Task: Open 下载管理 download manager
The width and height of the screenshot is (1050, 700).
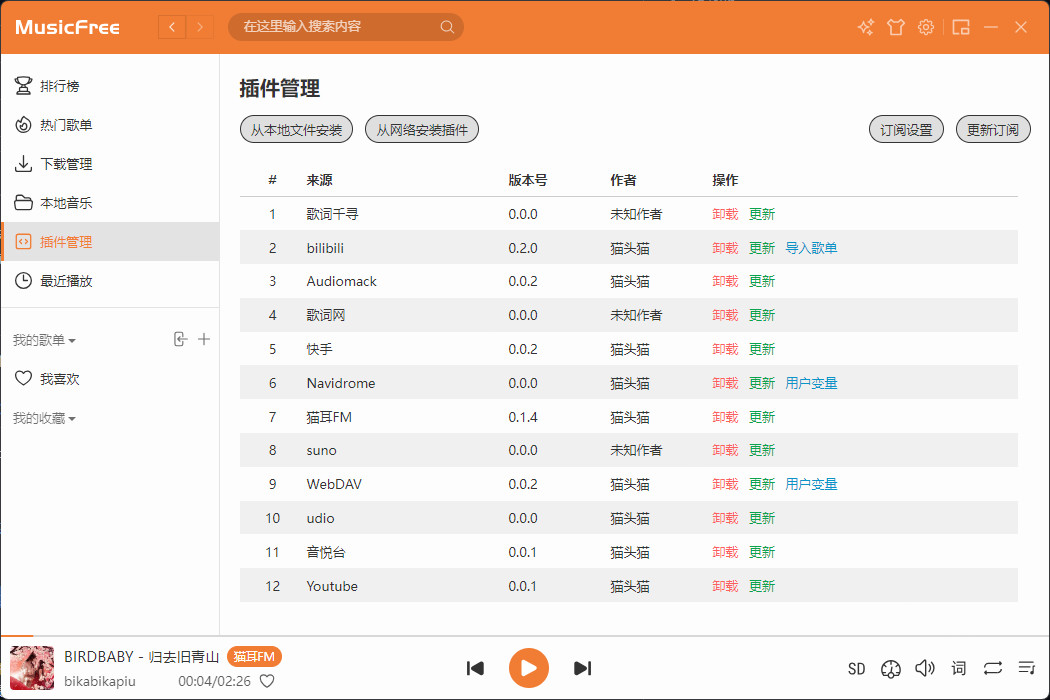Action: (110, 163)
